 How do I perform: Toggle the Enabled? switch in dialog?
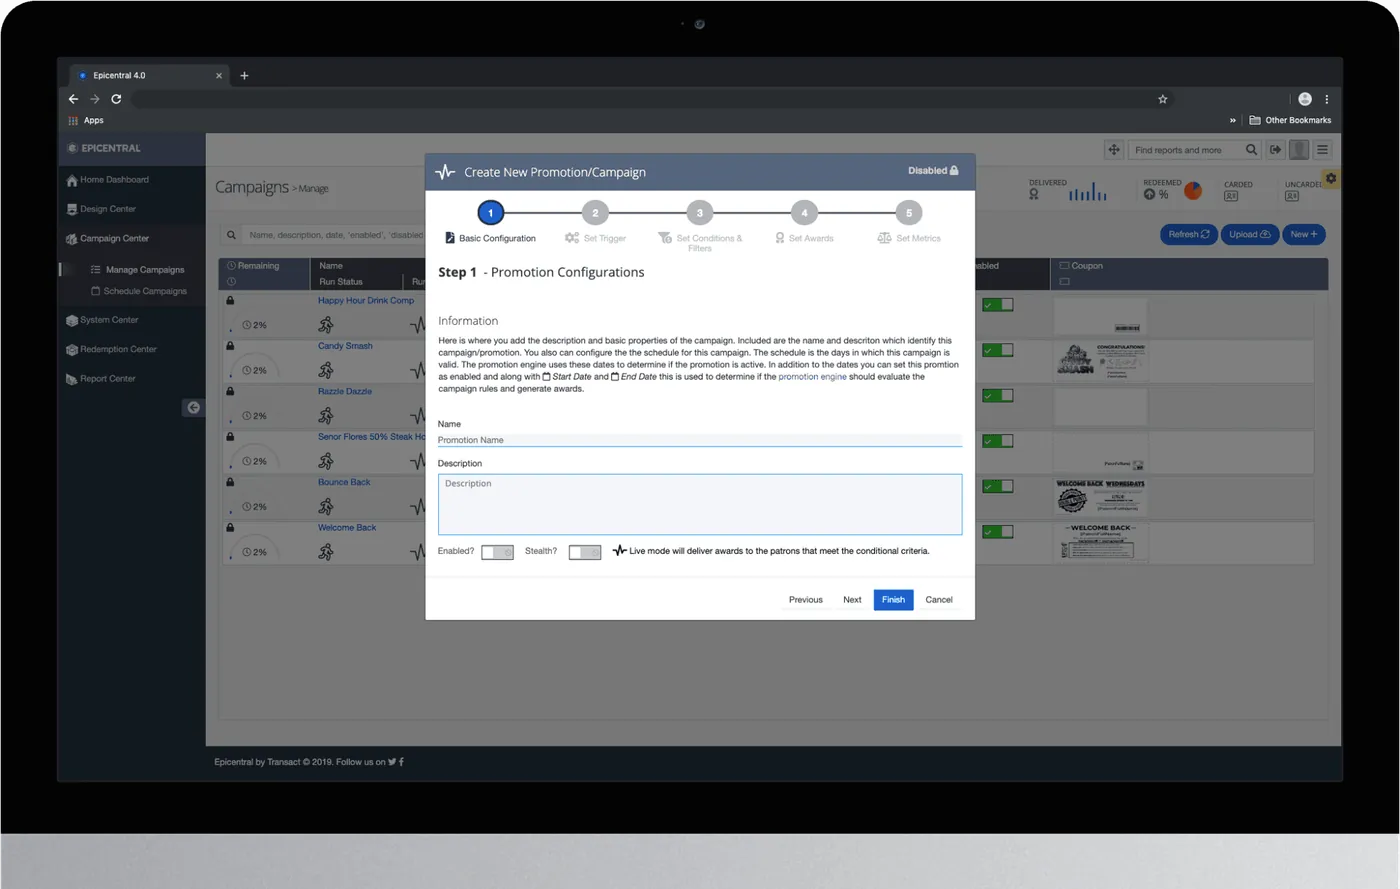pos(497,552)
